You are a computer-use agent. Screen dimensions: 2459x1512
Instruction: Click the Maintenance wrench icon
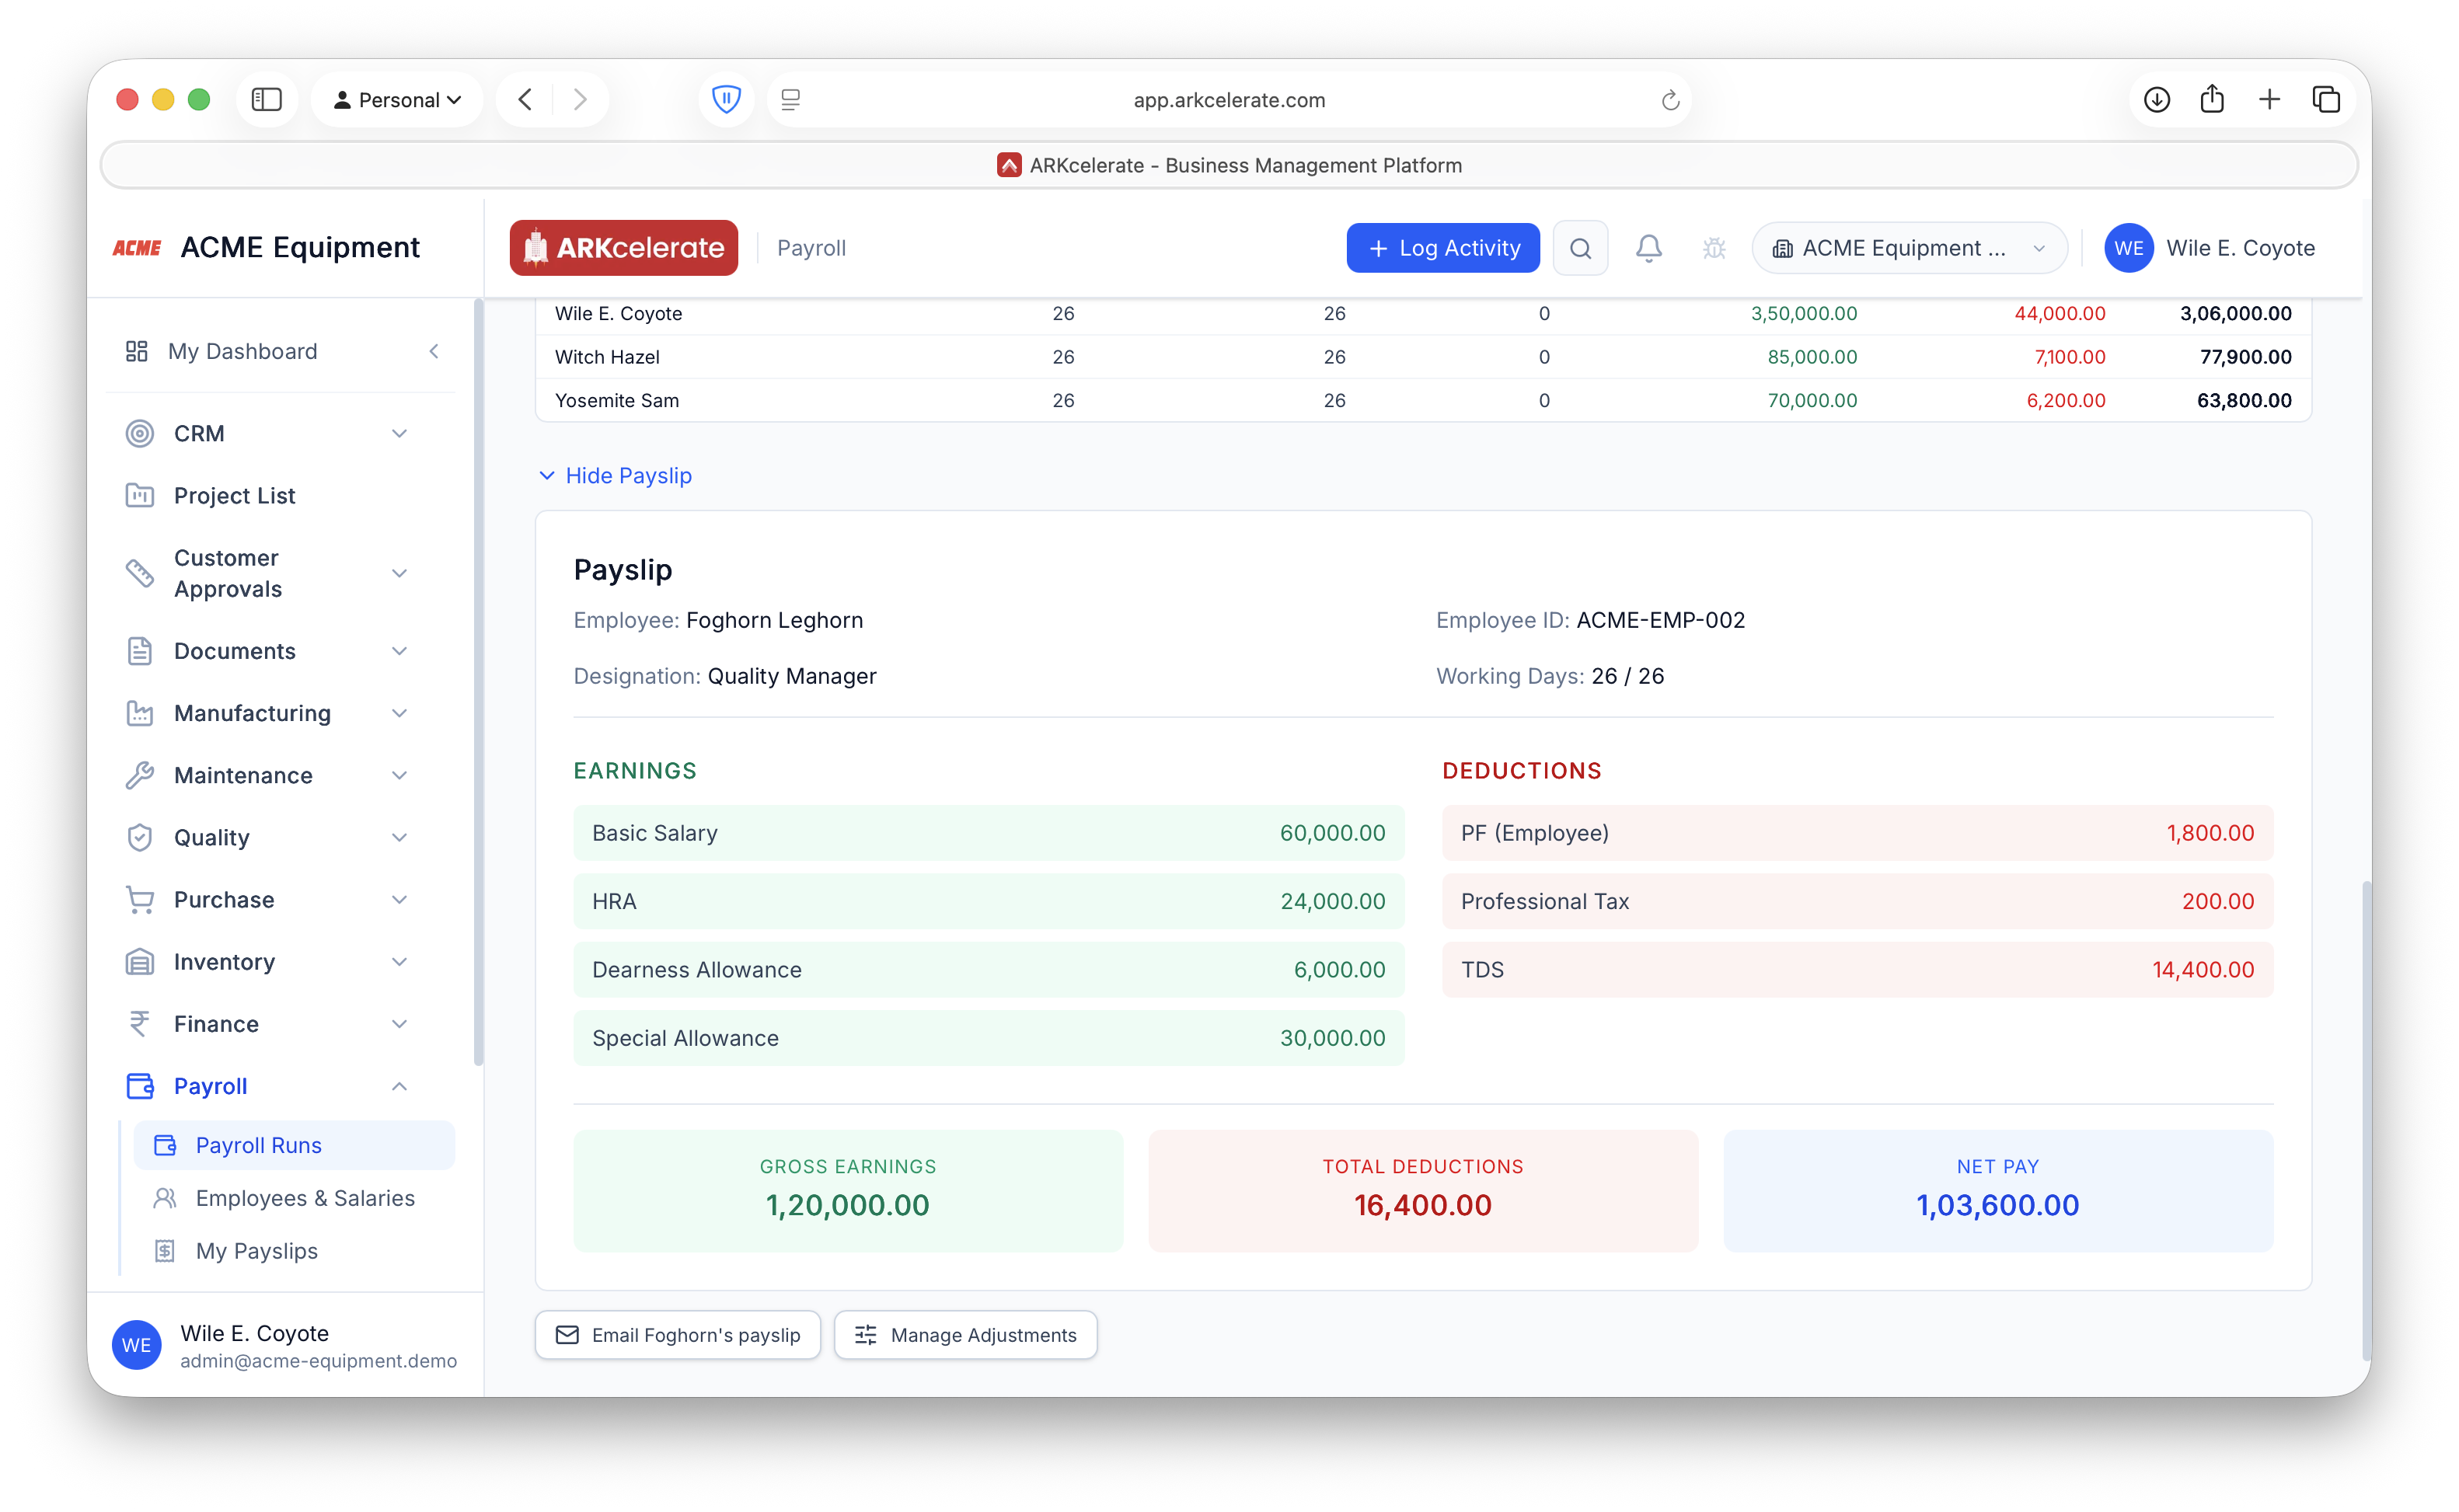click(140, 775)
